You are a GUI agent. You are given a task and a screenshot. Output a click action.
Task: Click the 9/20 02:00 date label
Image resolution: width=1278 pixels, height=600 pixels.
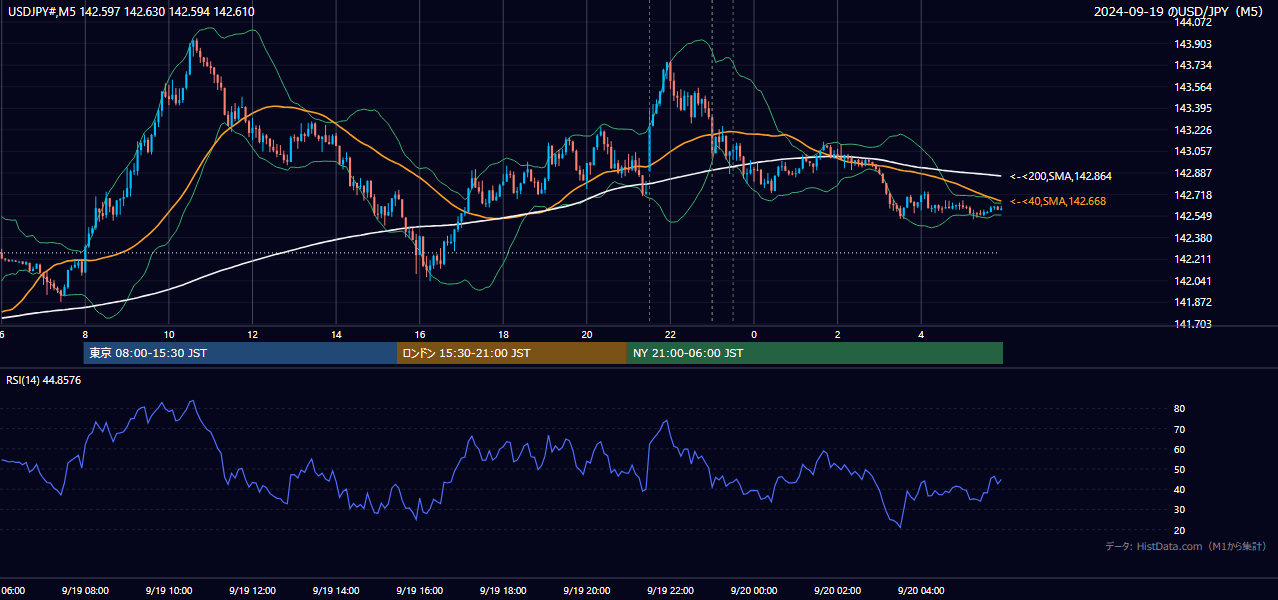coord(838,591)
